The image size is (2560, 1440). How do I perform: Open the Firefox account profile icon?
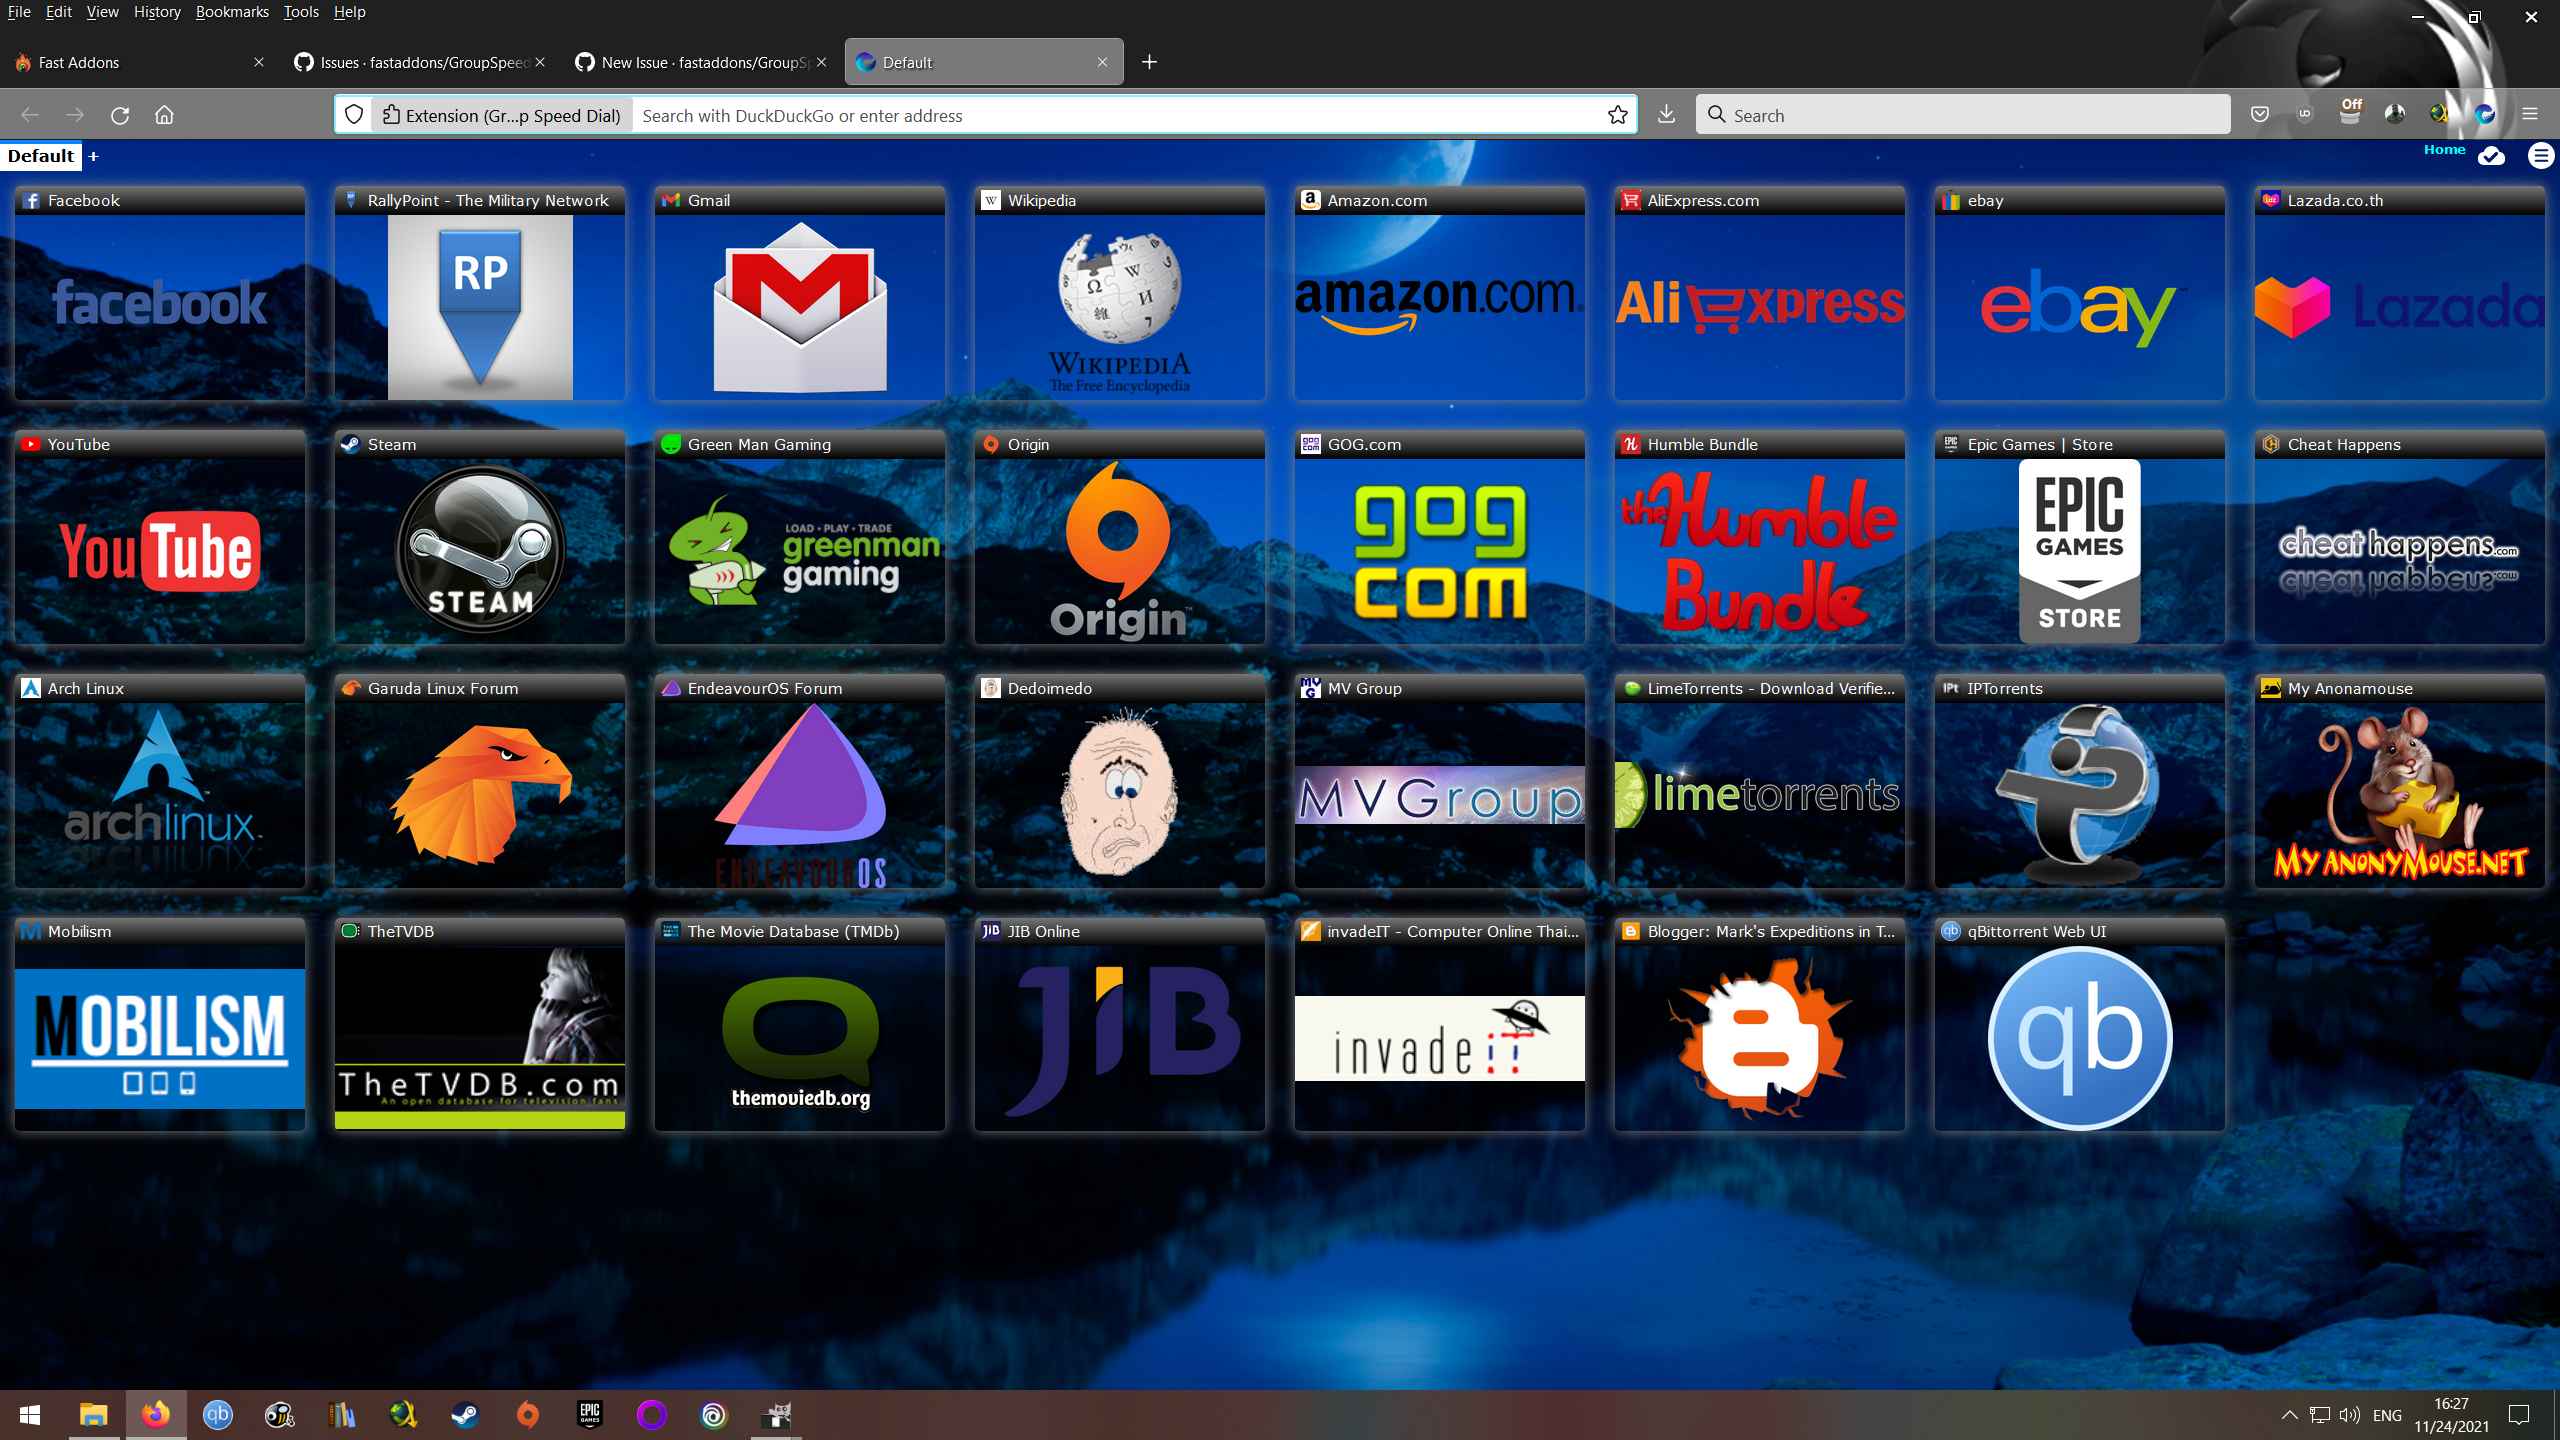click(2397, 114)
